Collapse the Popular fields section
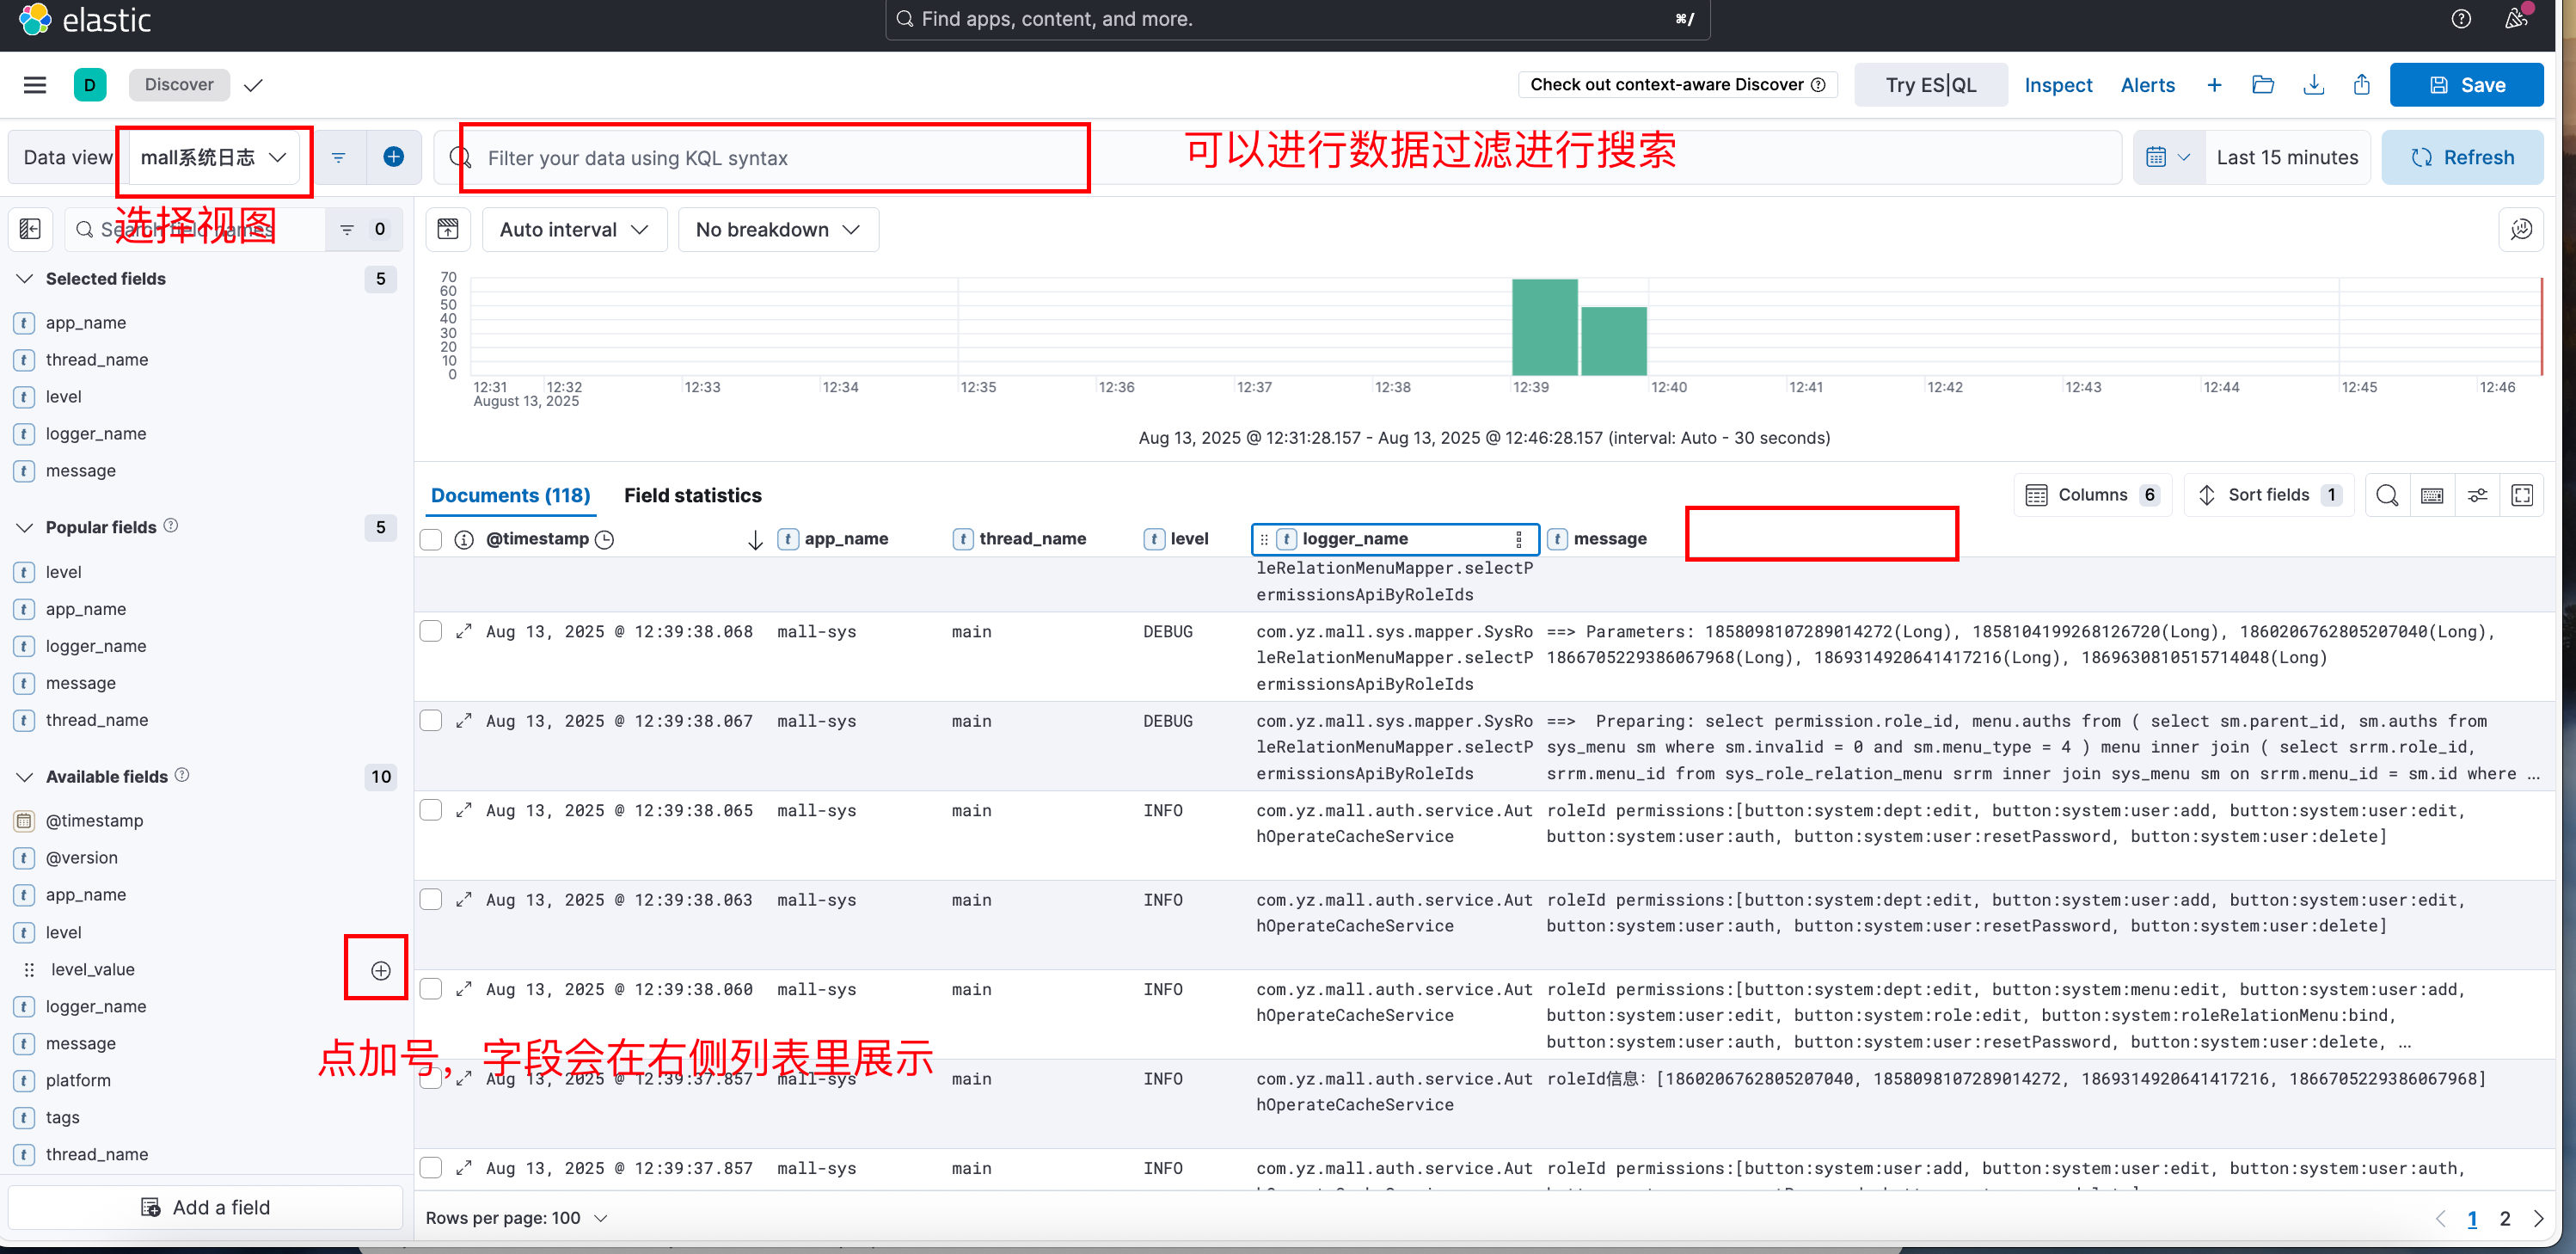Image resolution: width=2576 pixels, height=1254 pixels. [x=25, y=528]
